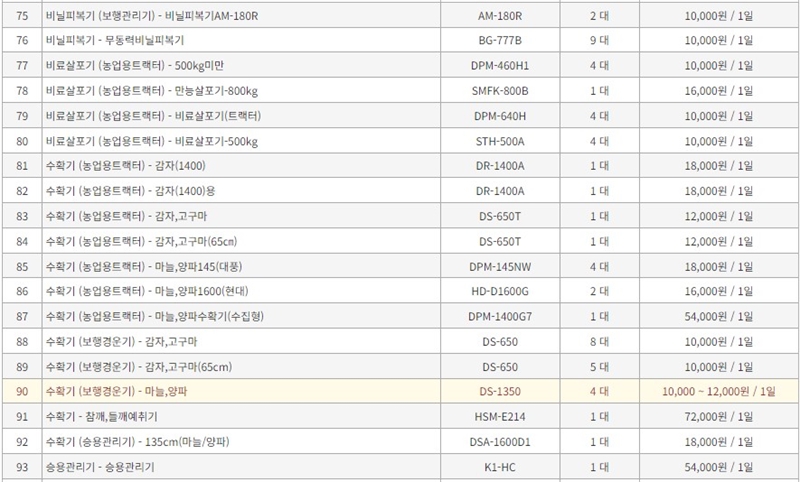Select the 감자,고구마(65cm) tractor harvester in row 84
The image size is (800, 482).
coord(144,241)
